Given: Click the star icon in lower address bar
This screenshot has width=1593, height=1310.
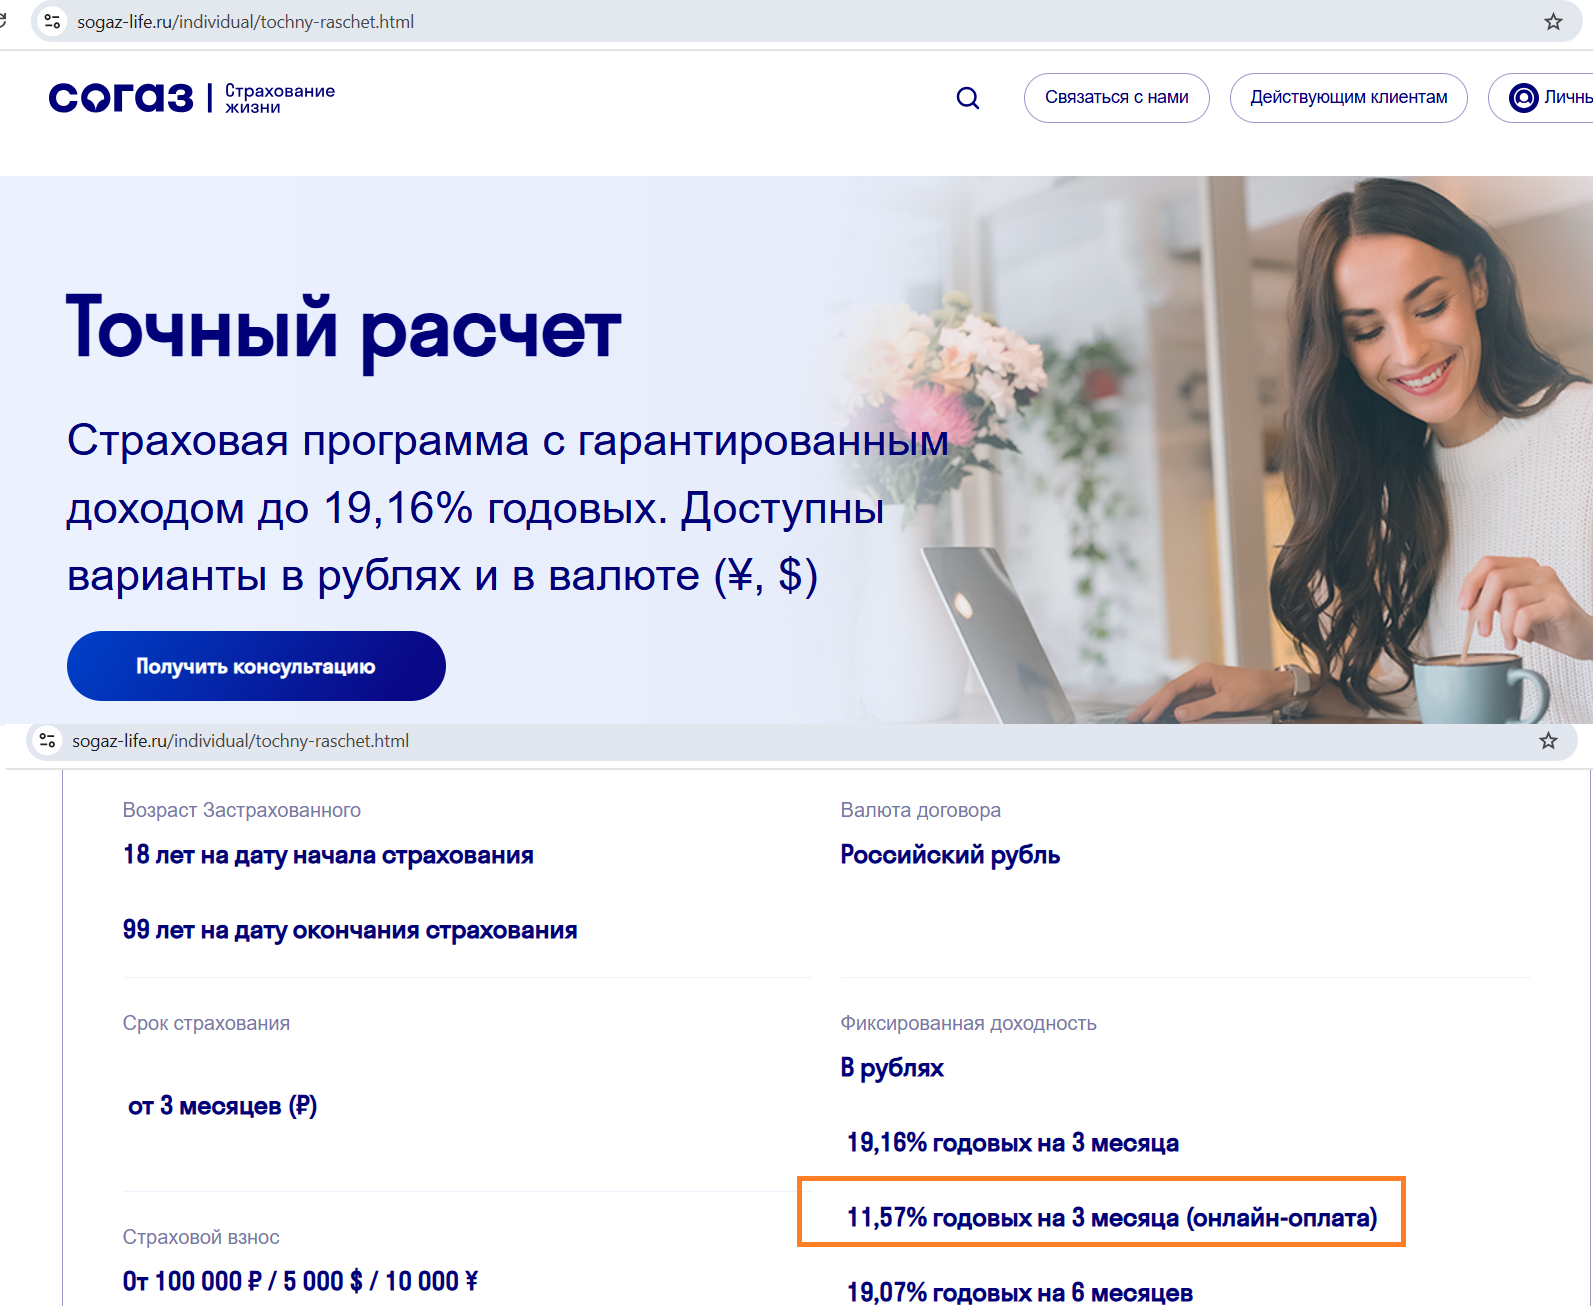Looking at the screenshot, I should click(1548, 741).
